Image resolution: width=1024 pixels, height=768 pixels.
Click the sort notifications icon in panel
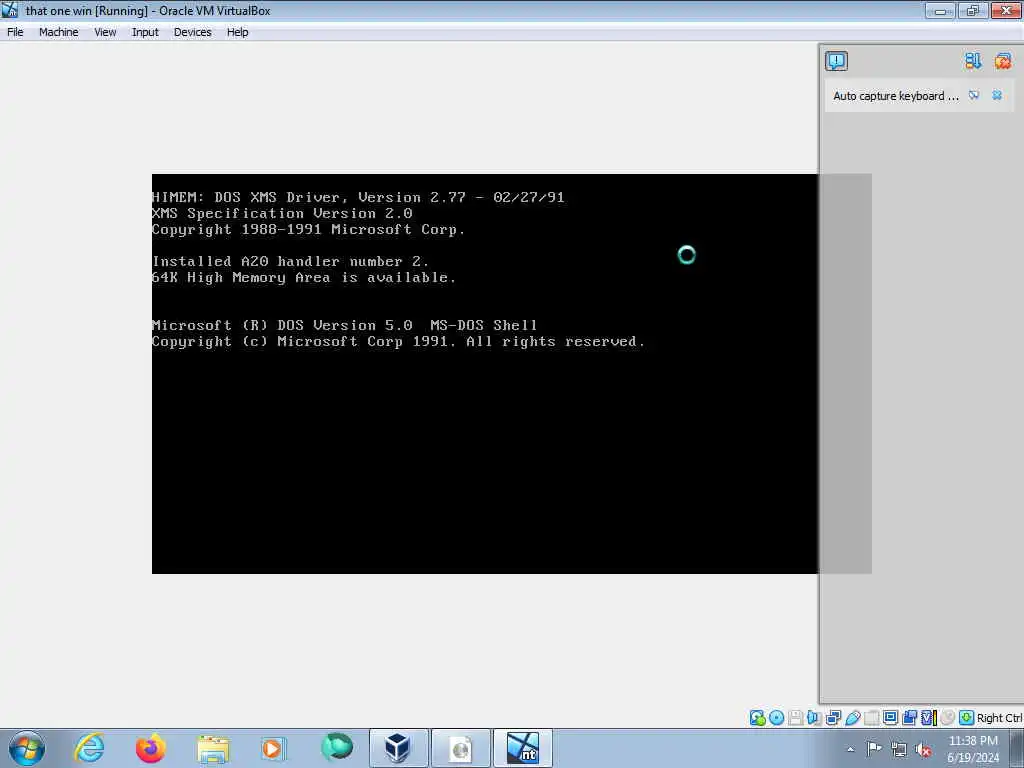point(972,61)
